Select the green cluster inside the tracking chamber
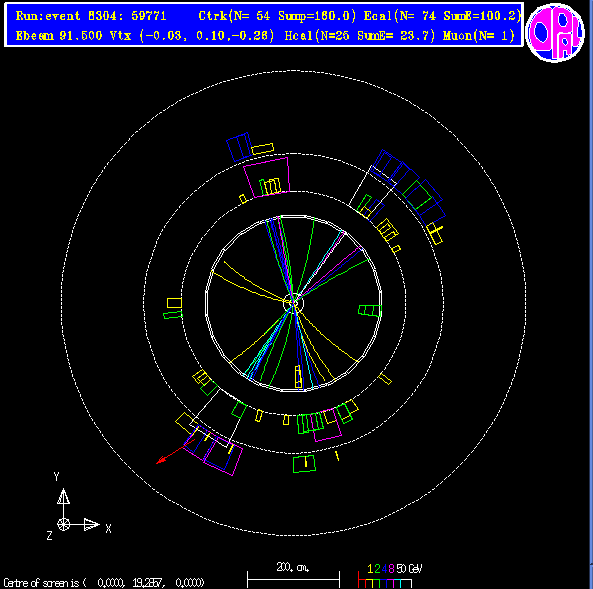The image size is (593, 589). (370, 310)
